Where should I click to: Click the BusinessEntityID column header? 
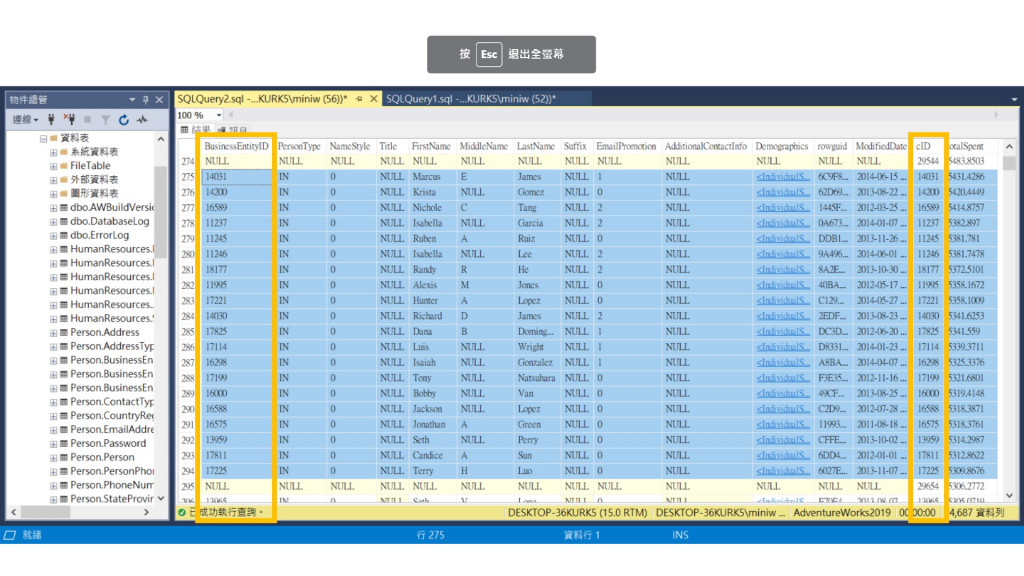pos(236,146)
